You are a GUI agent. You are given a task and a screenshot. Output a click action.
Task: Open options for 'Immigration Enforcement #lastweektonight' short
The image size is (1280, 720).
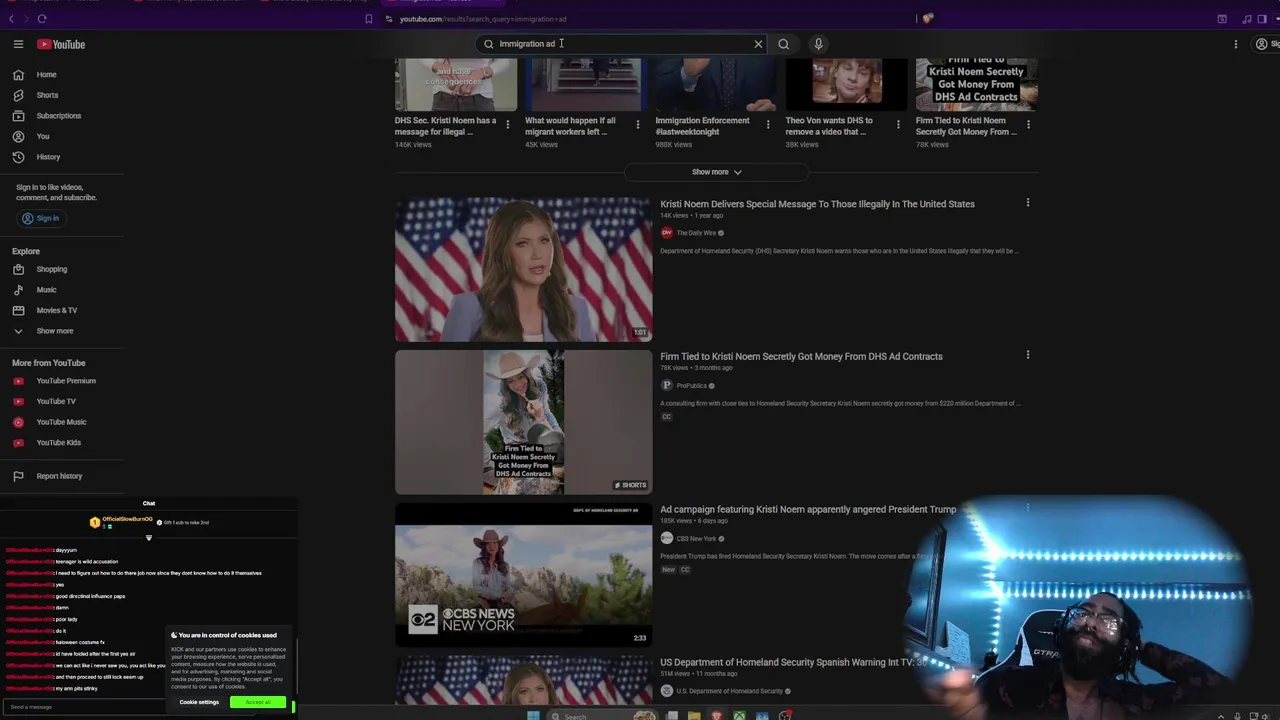(768, 125)
